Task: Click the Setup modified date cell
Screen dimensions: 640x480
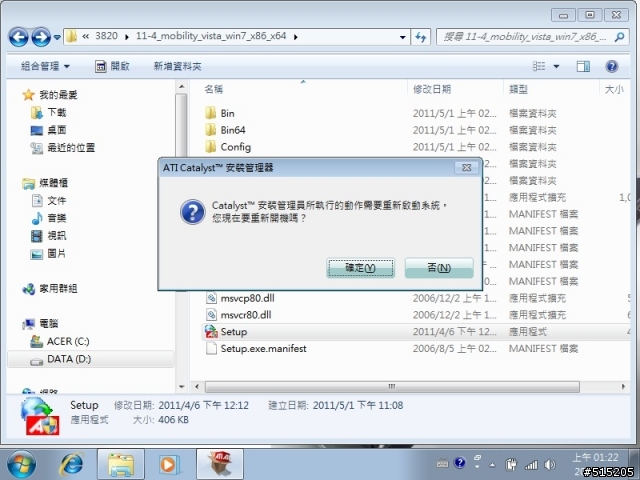Action: (x=454, y=331)
